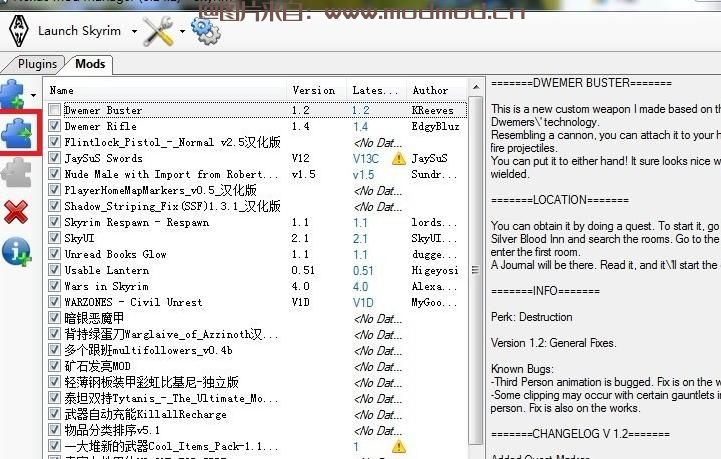Select the 暗银恶魔甲 mod row

point(257,318)
